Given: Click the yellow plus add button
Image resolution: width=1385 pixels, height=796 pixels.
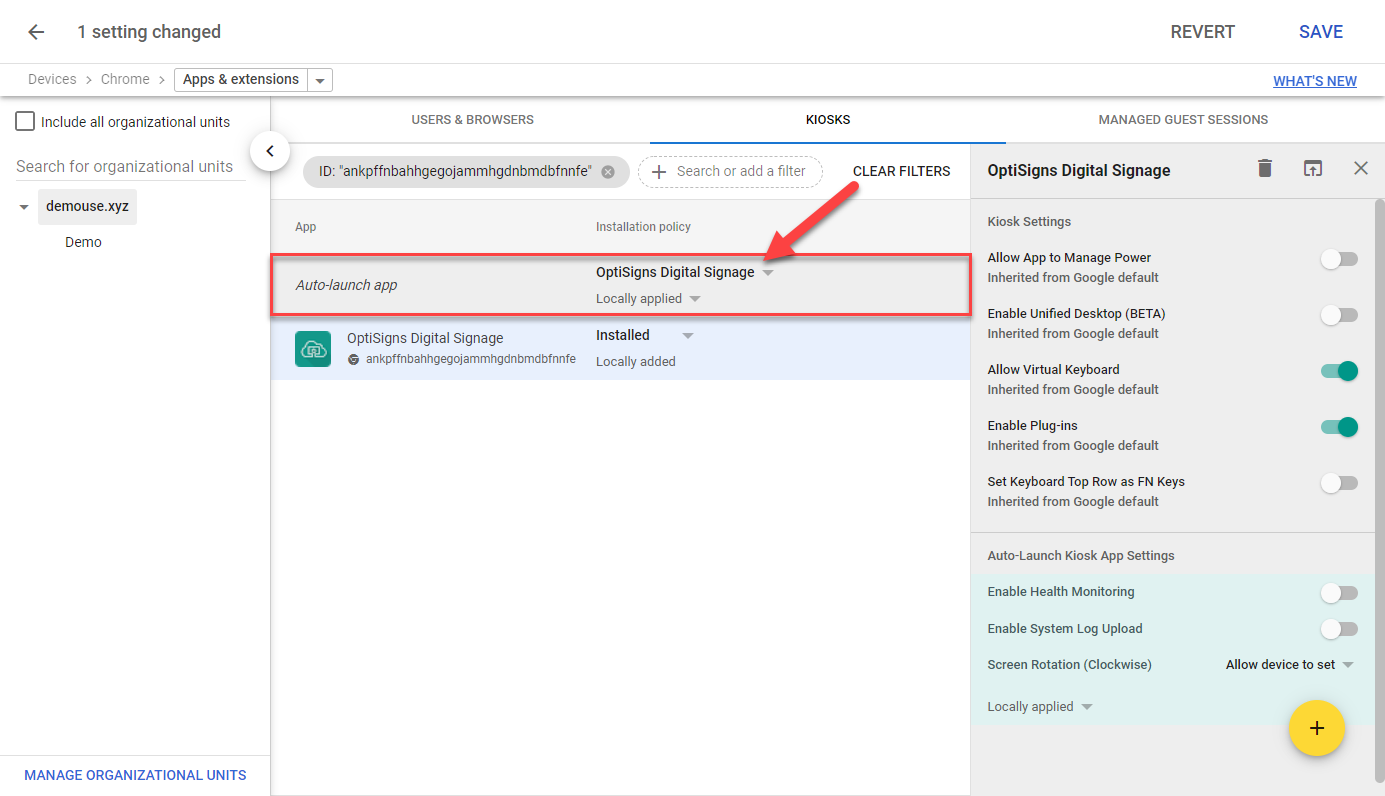Looking at the screenshot, I should [1317, 728].
